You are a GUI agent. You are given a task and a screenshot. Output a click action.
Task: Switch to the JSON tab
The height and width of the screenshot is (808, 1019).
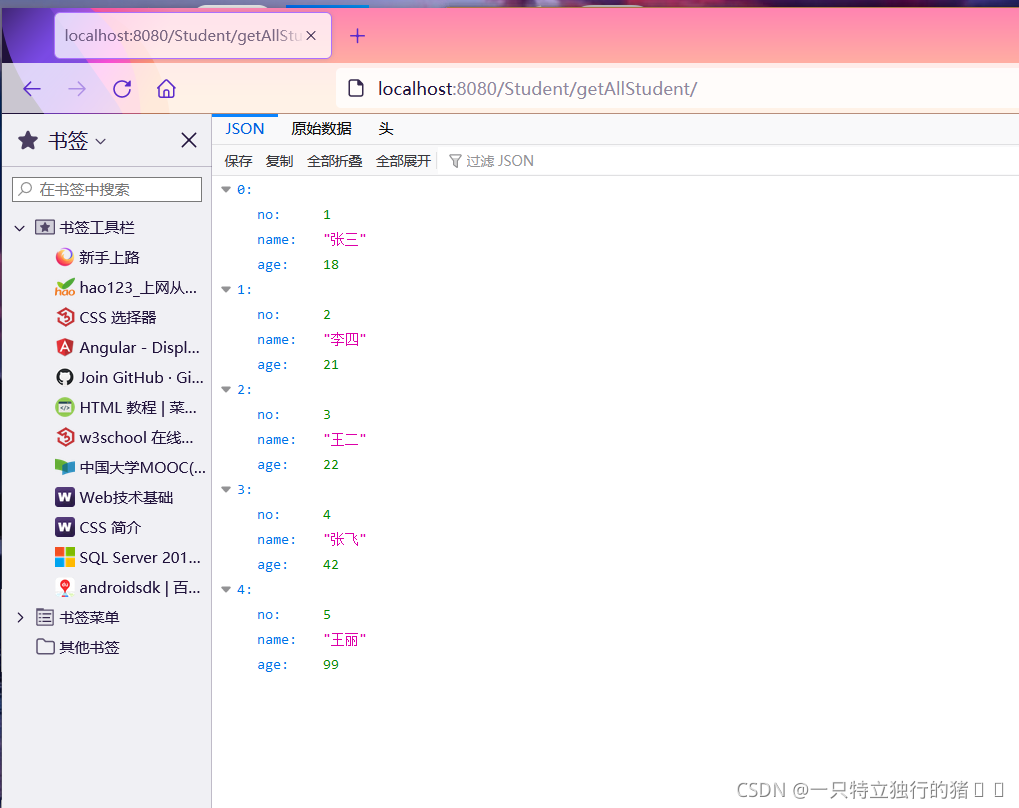click(x=244, y=129)
